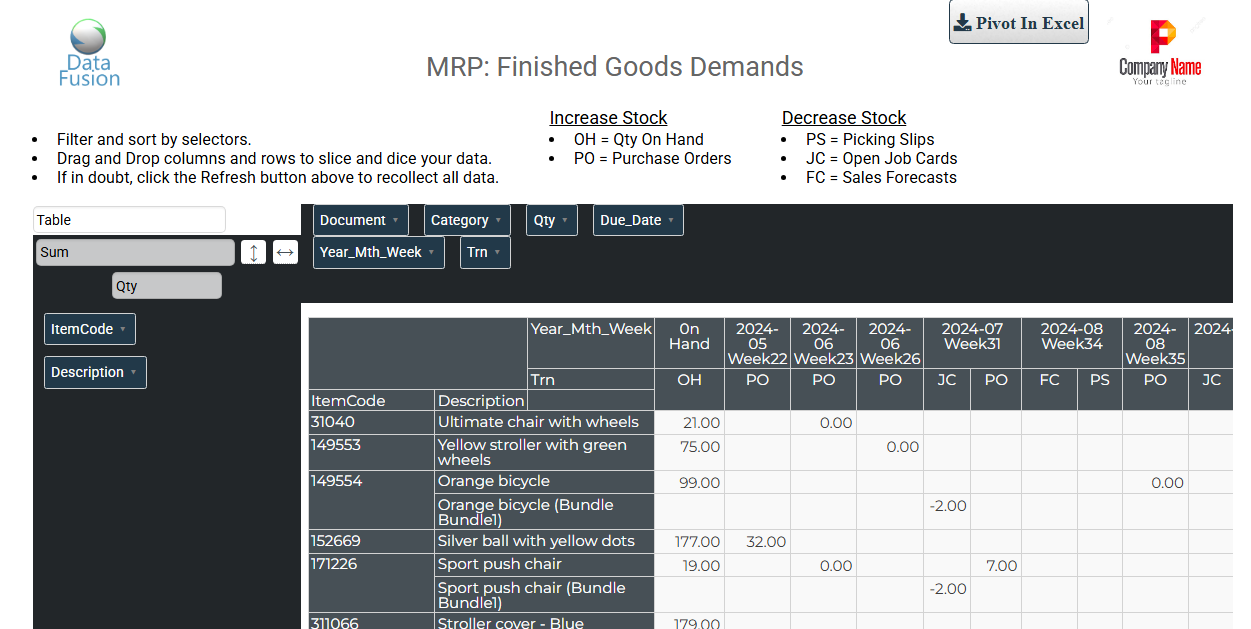Open the Year_Mth_Week column filter

(x=378, y=253)
